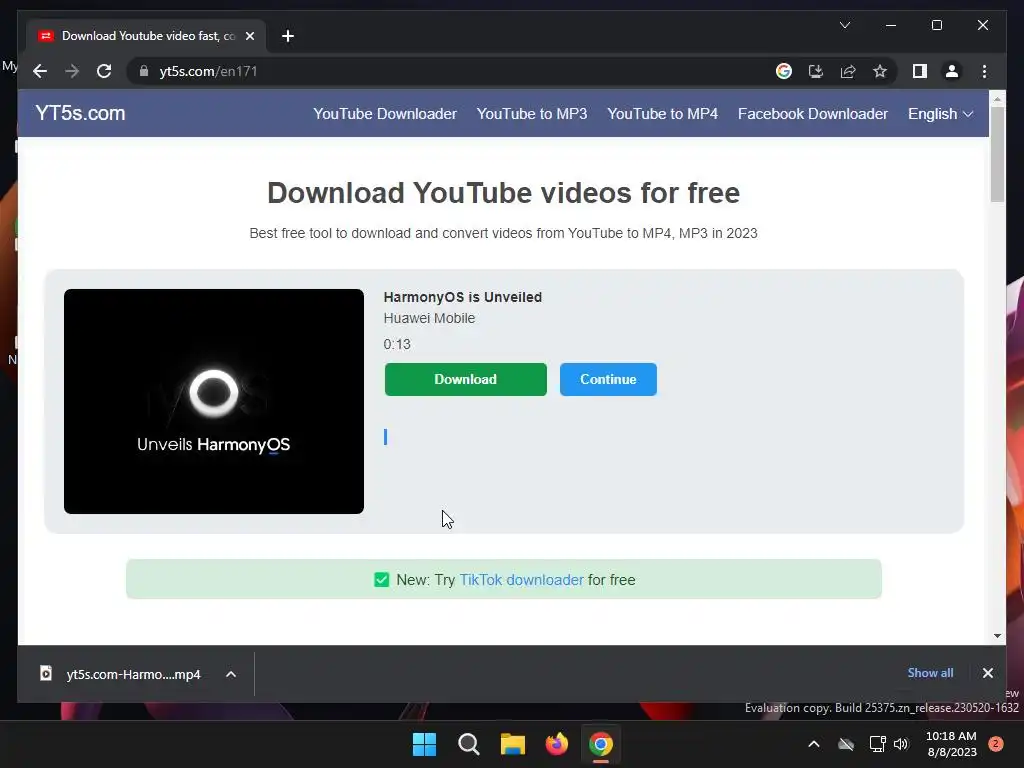The height and width of the screenshot is (768, 1024).
Task: Click the address bar URL yt5s.com/en171
Action: pyautogui.click(x=208, y=71)
